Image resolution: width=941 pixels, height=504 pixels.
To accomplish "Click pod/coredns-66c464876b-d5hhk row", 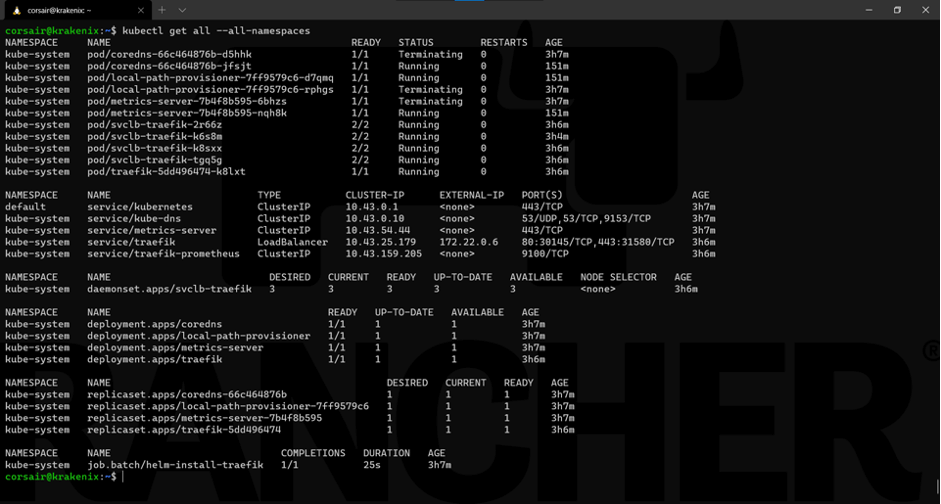I will (287, 55).
